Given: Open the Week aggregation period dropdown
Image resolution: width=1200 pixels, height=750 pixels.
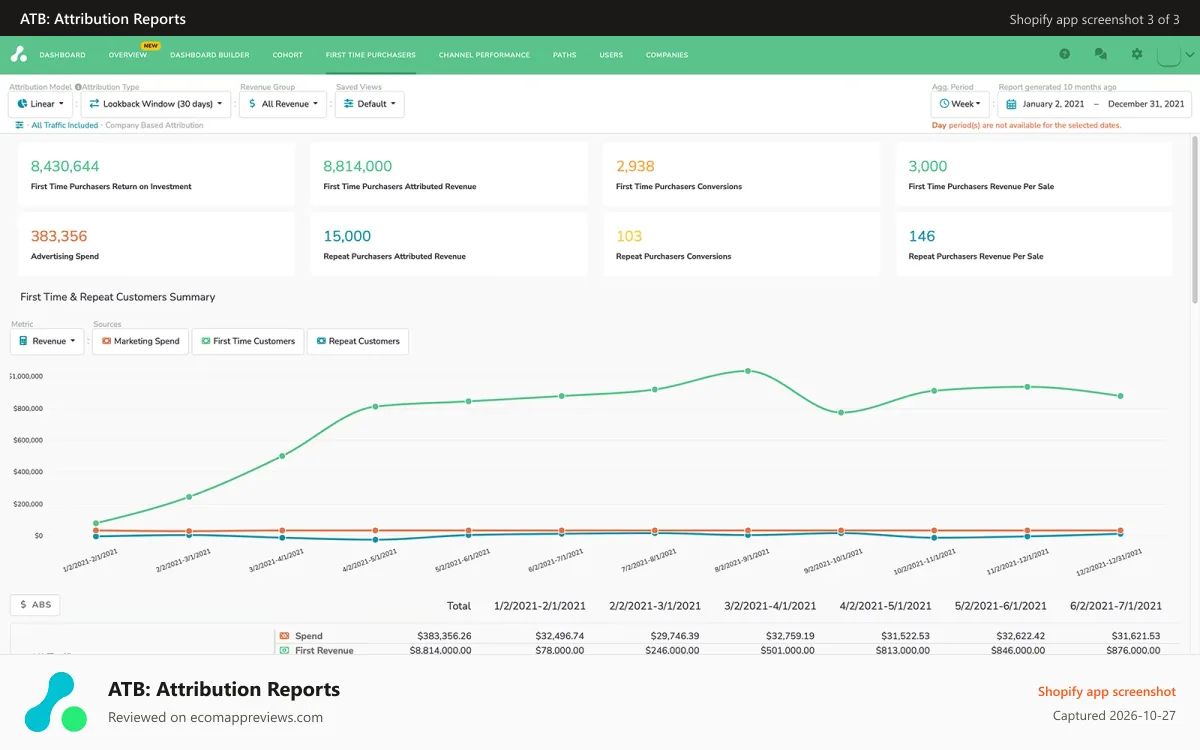Looking at the screenshot, I should tap(960, 104).
